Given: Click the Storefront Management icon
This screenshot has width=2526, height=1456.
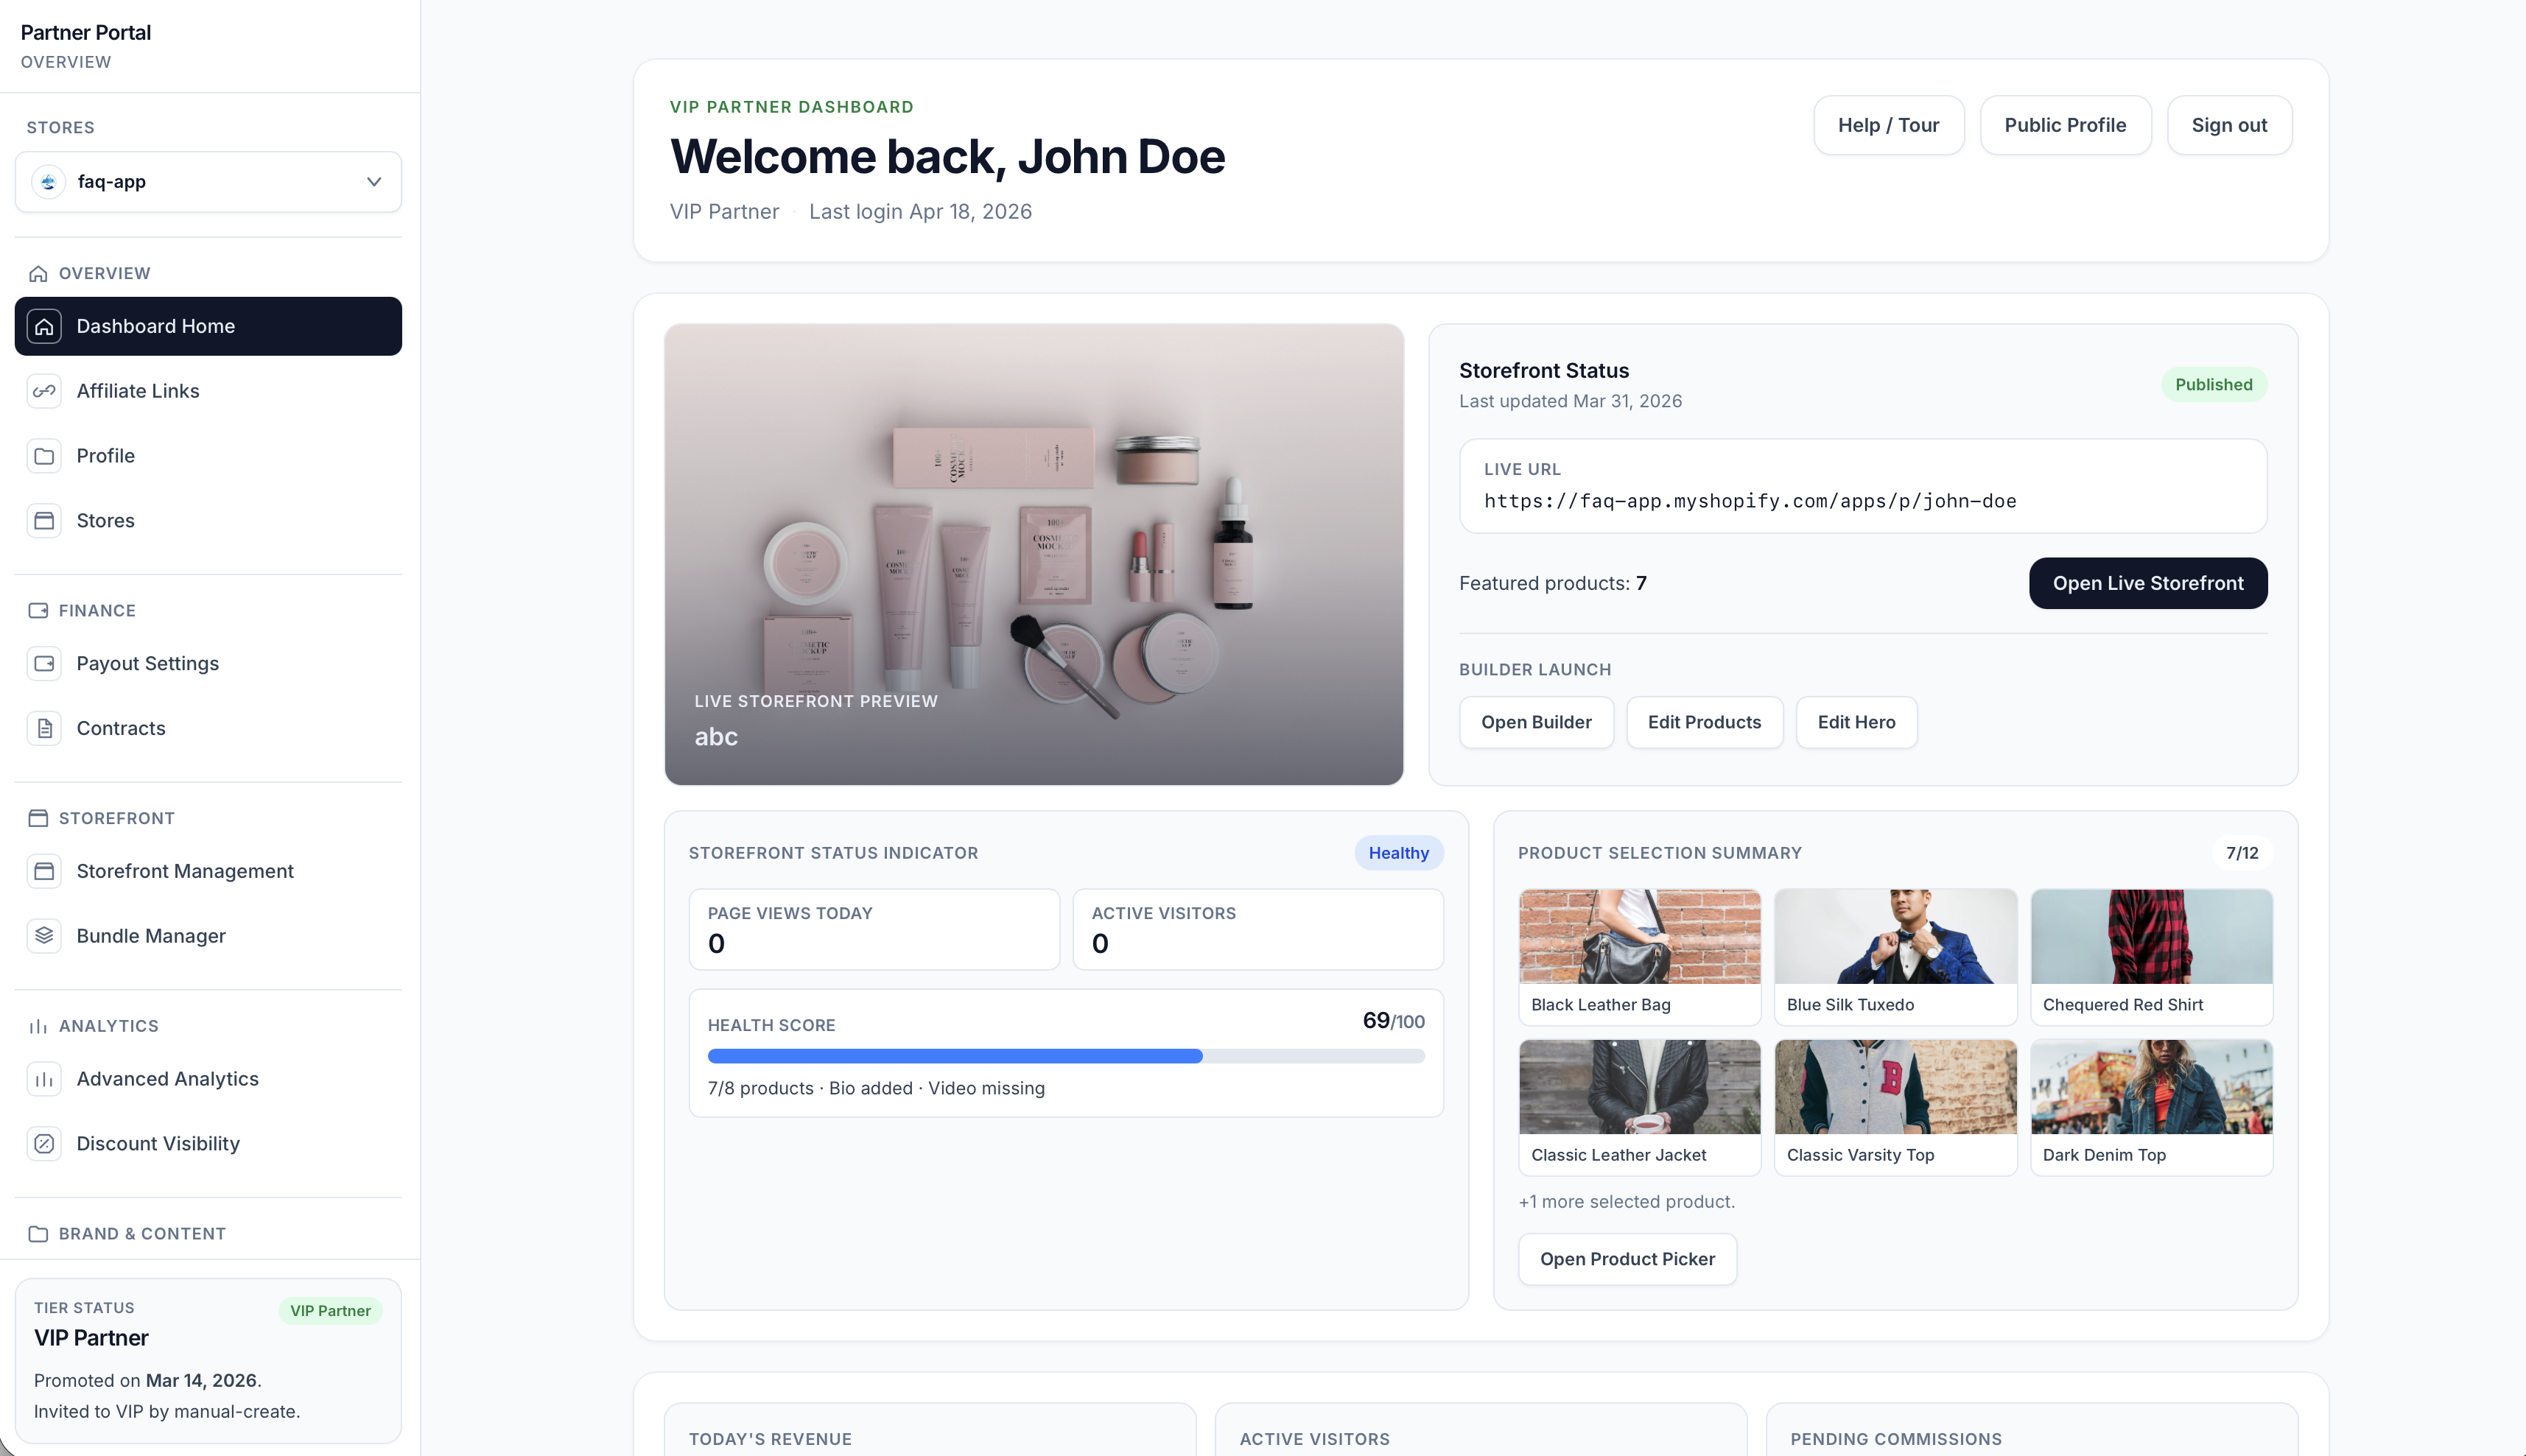Looking at the screenshot, I should pyautogui.click(x=44, y=871).
